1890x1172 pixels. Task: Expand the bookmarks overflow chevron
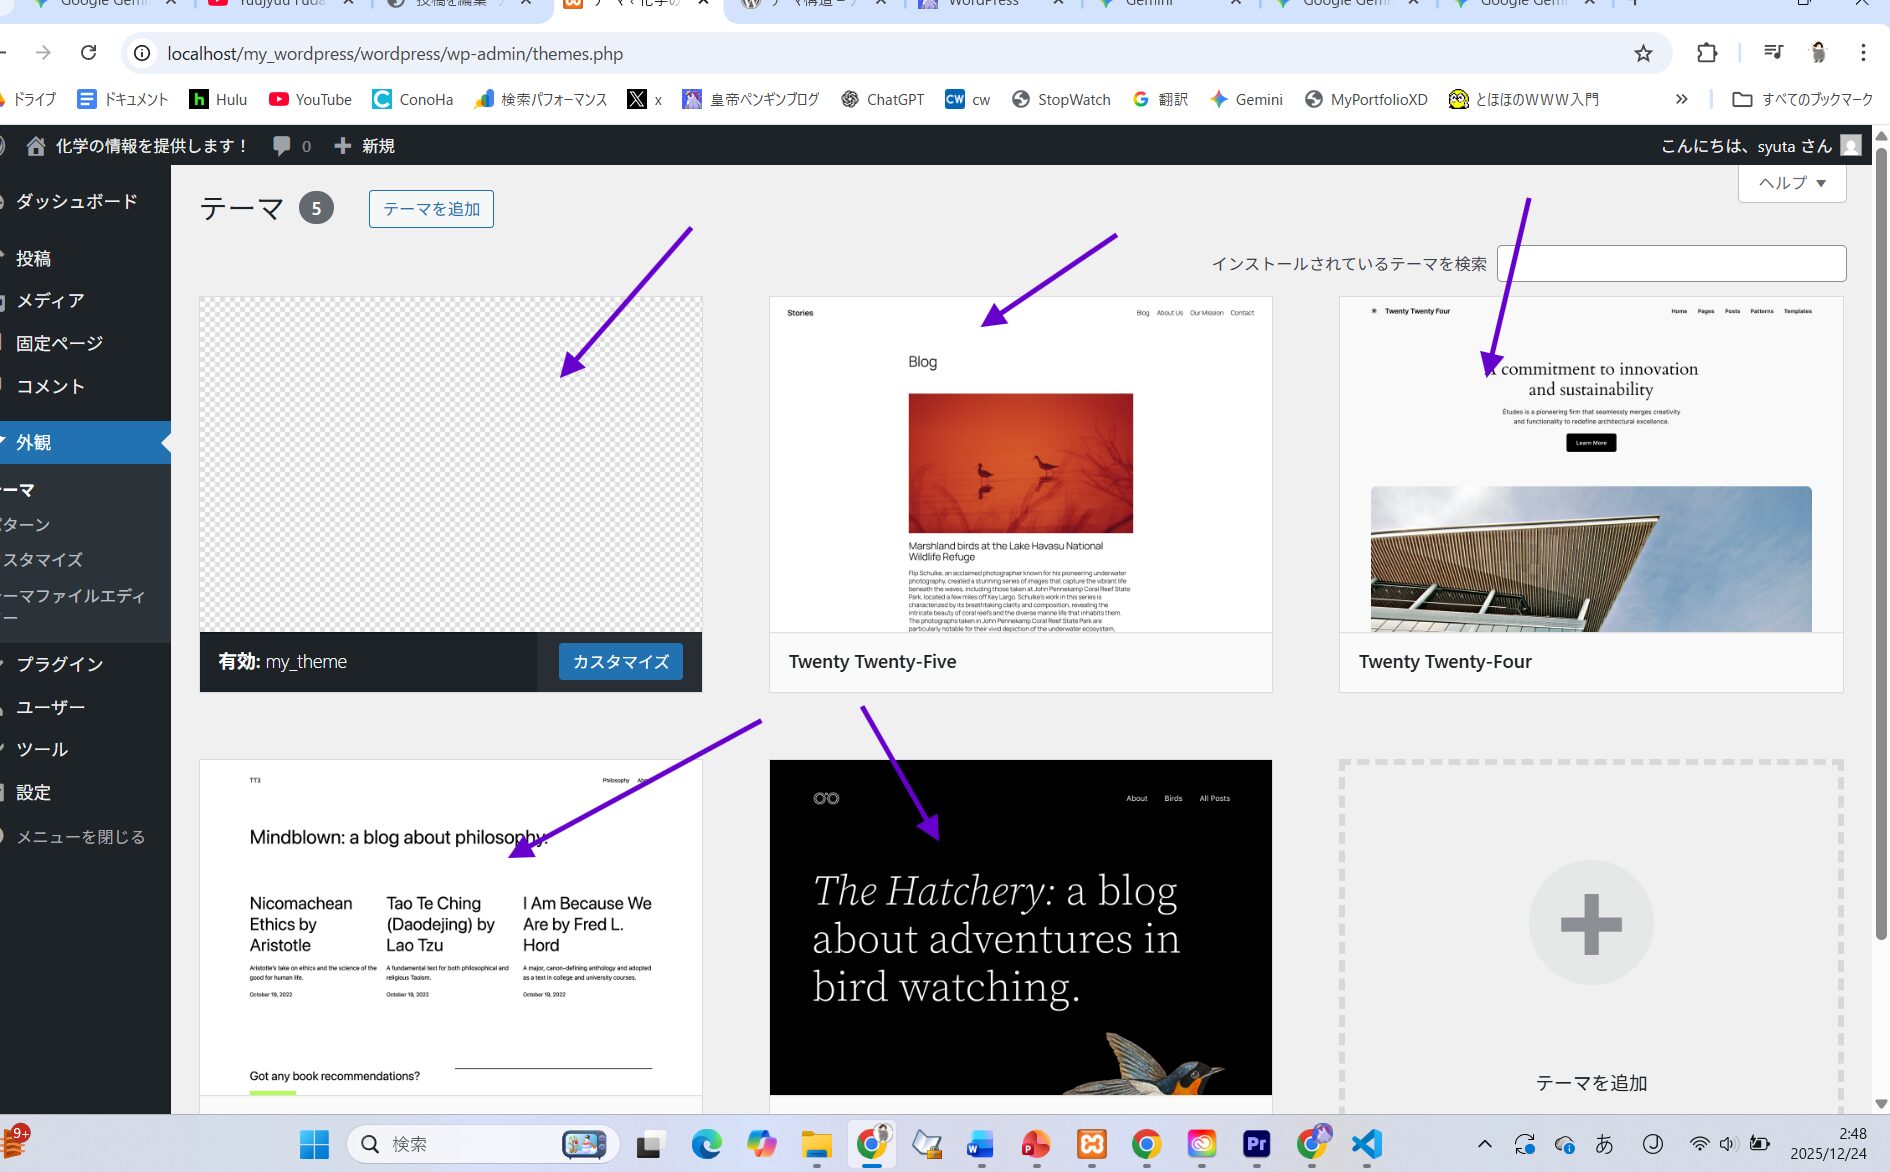(1681, 99)
